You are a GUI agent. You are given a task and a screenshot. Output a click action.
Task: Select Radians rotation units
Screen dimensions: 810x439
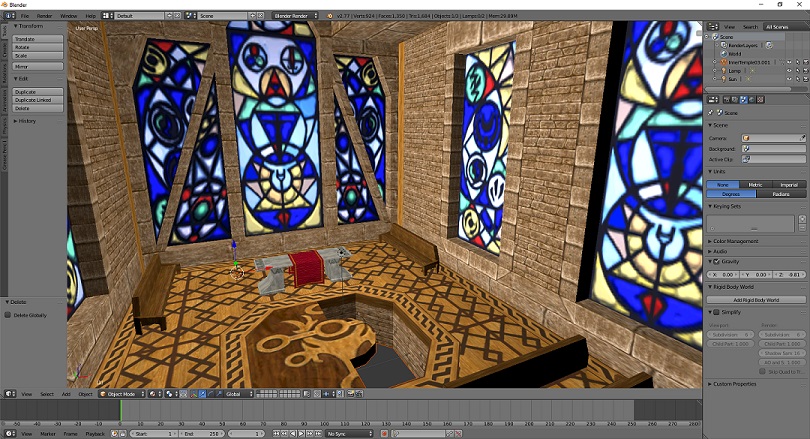781,194
